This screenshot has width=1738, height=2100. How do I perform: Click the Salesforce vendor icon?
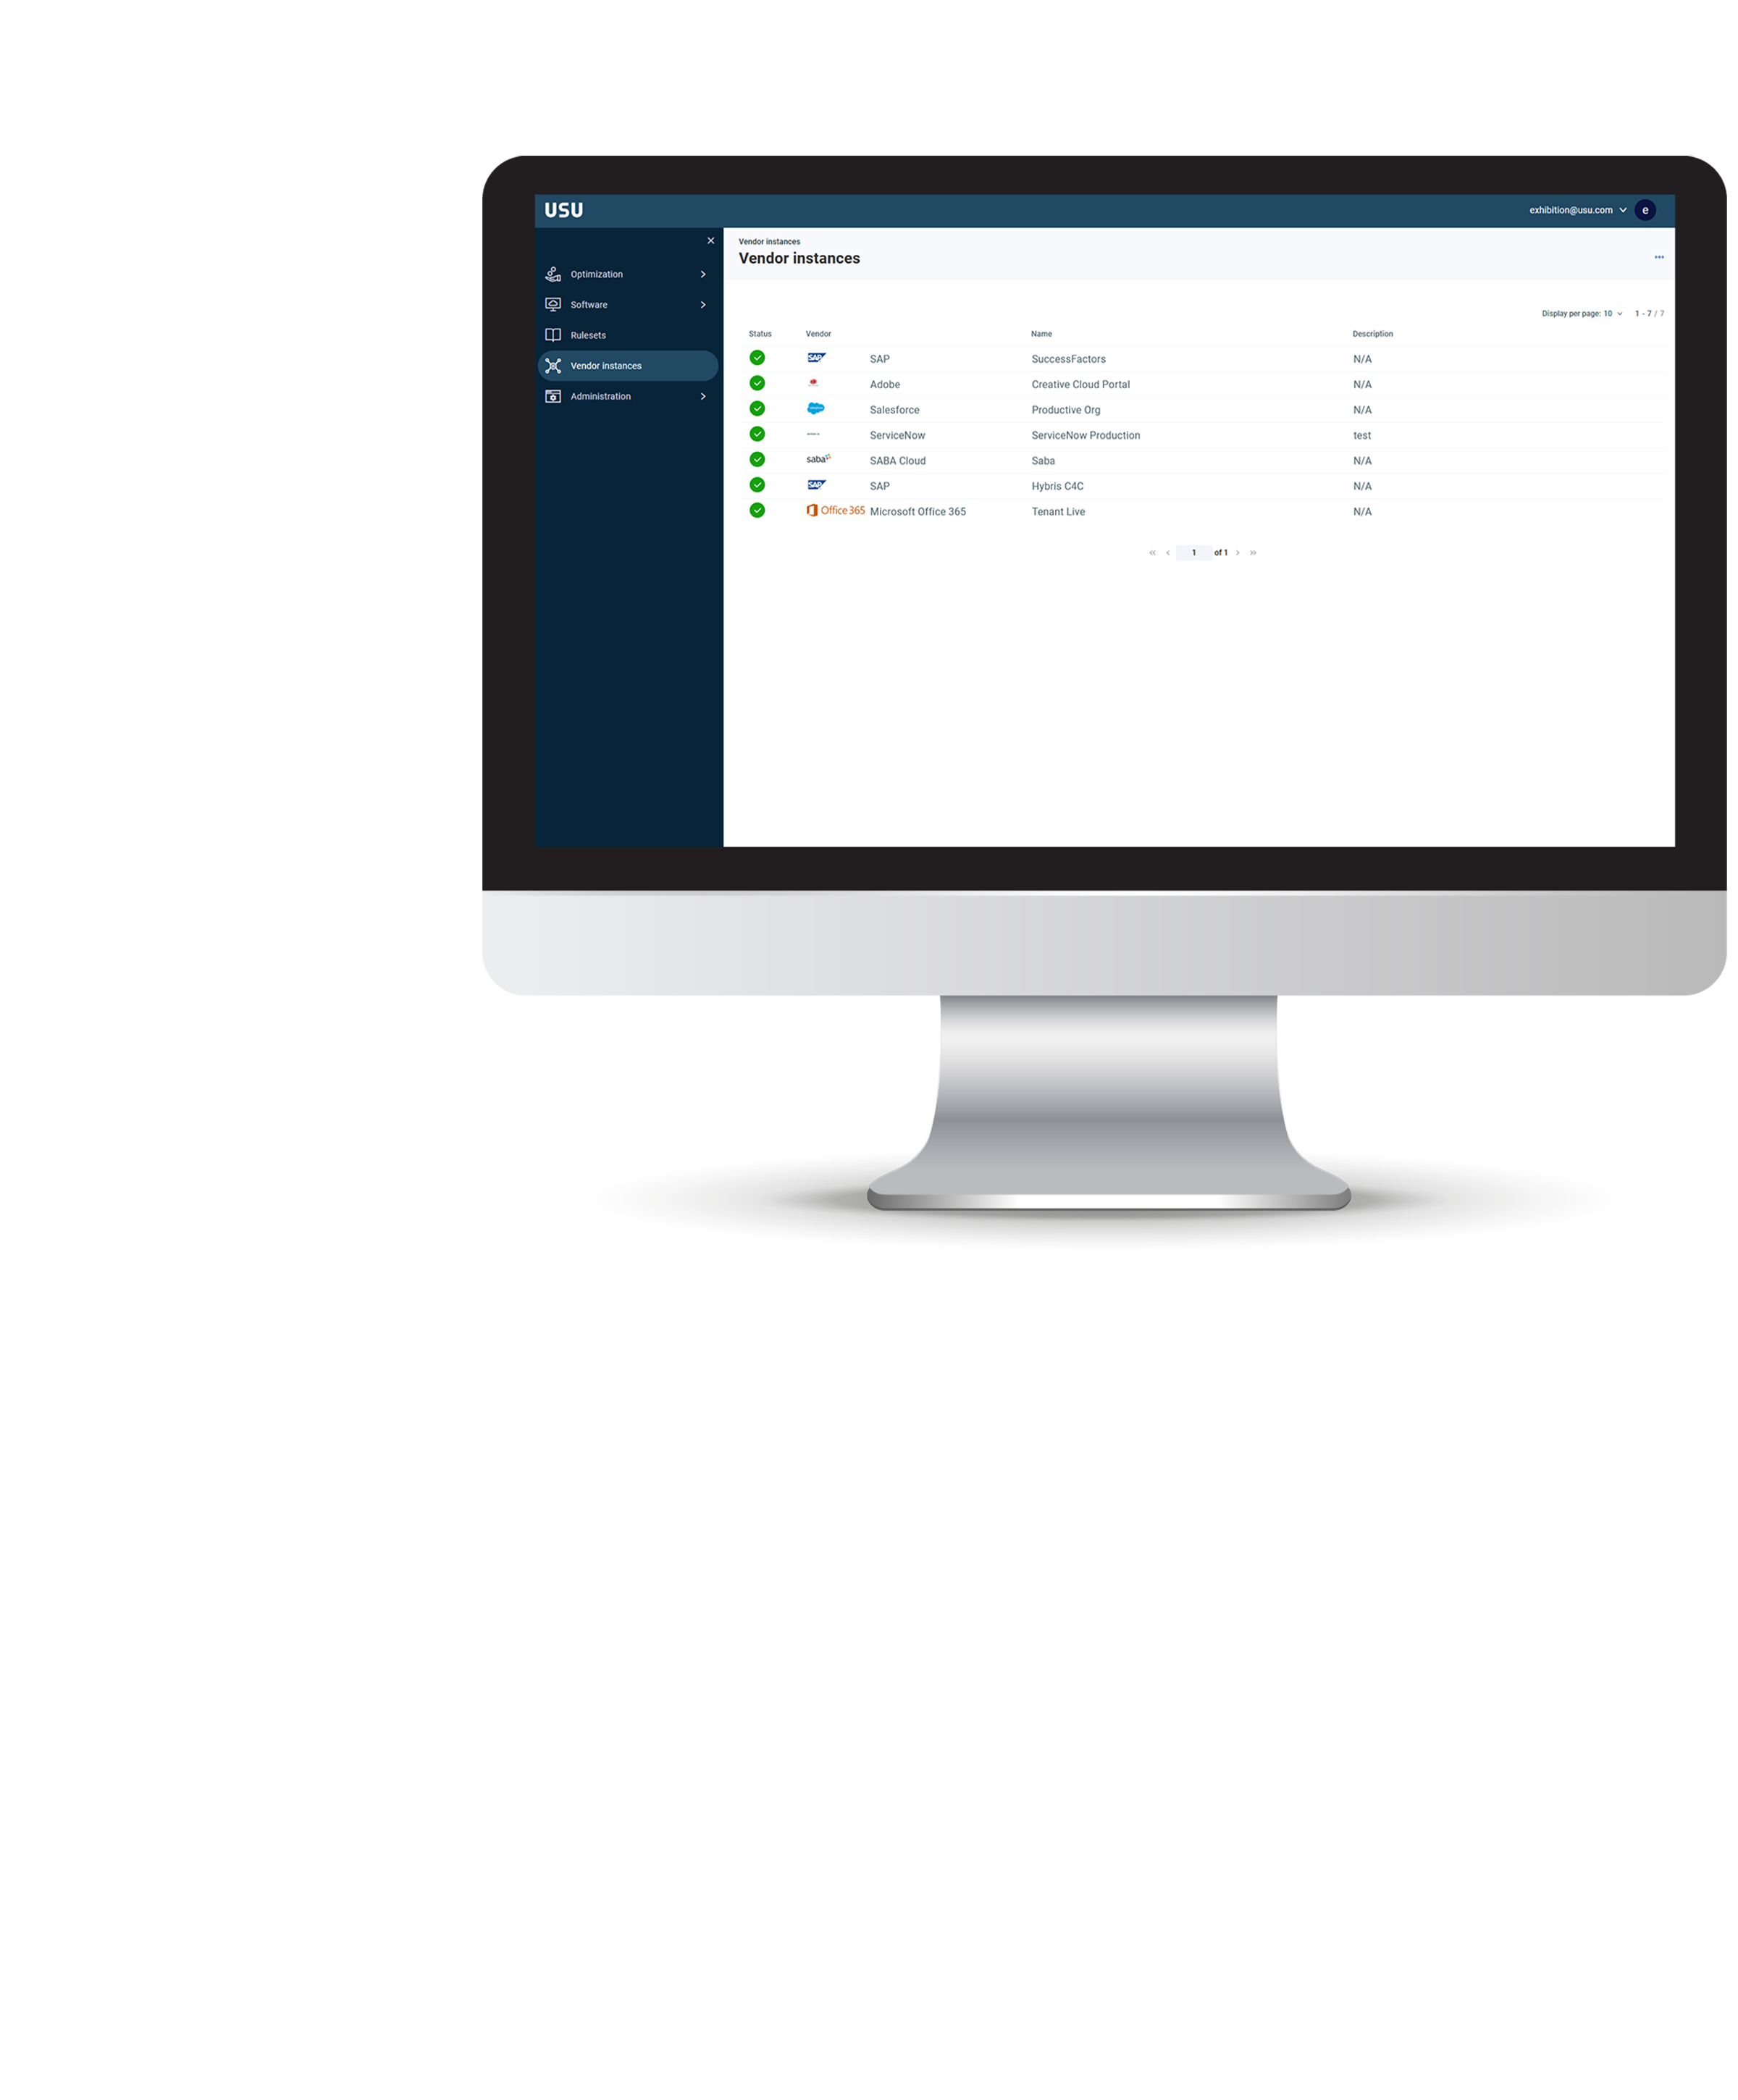813,408
